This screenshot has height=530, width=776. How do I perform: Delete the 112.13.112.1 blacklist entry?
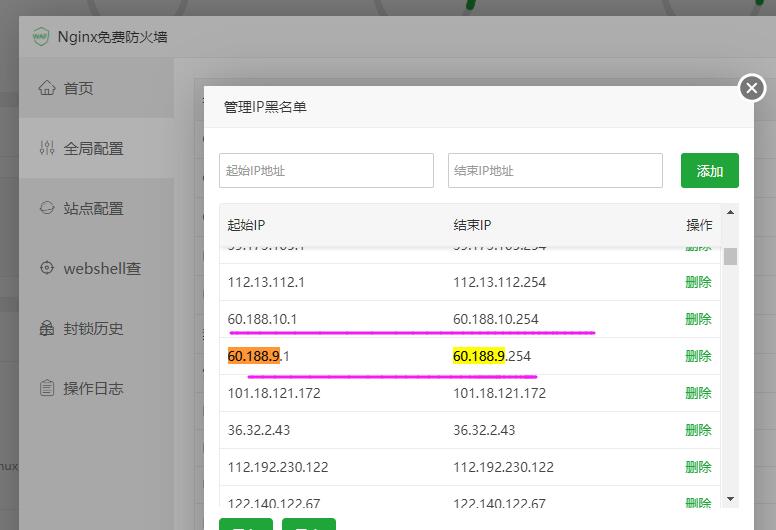(x=698, y=282)
